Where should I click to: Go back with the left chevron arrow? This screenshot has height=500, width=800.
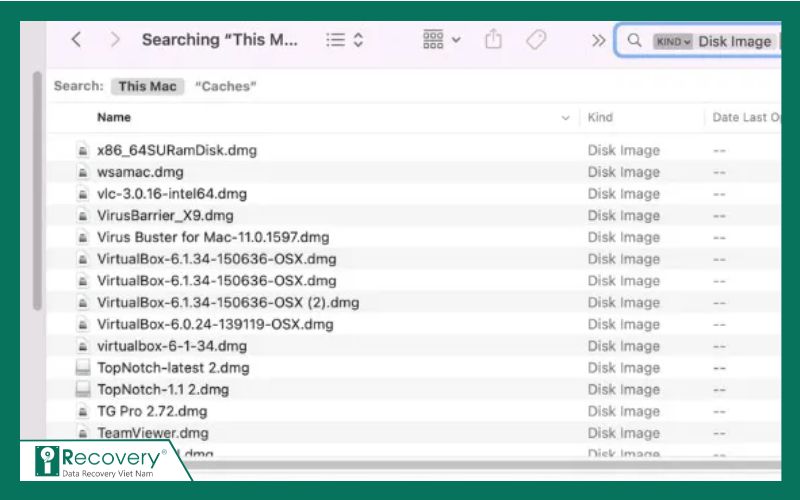(76, 39)
